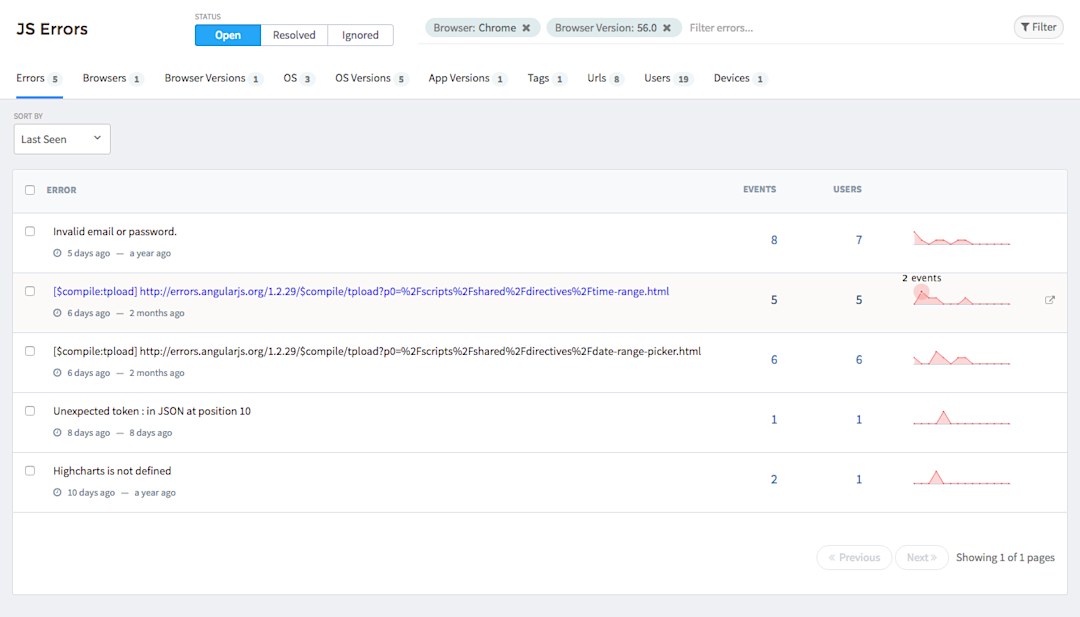
Task: Open the date-range-picker.html compile error
Action: [377, 352]
